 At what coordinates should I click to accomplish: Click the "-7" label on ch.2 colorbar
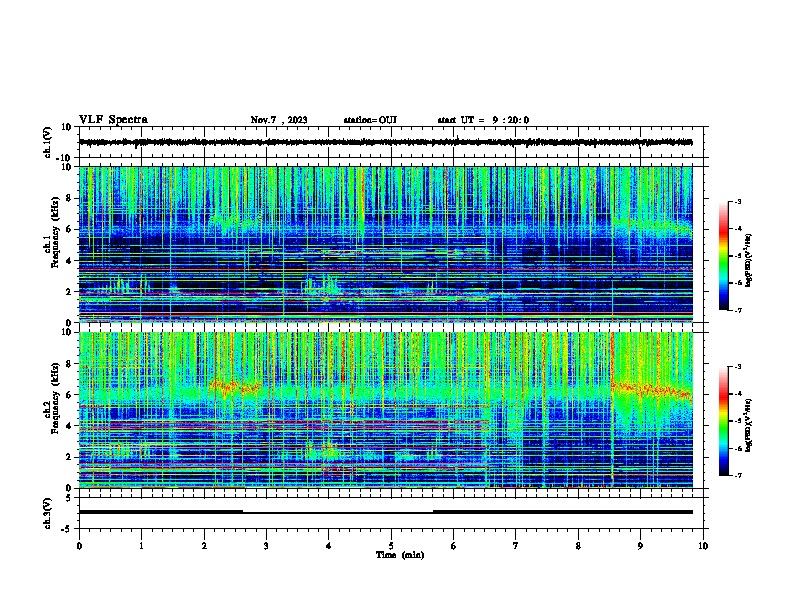[737, 475]
